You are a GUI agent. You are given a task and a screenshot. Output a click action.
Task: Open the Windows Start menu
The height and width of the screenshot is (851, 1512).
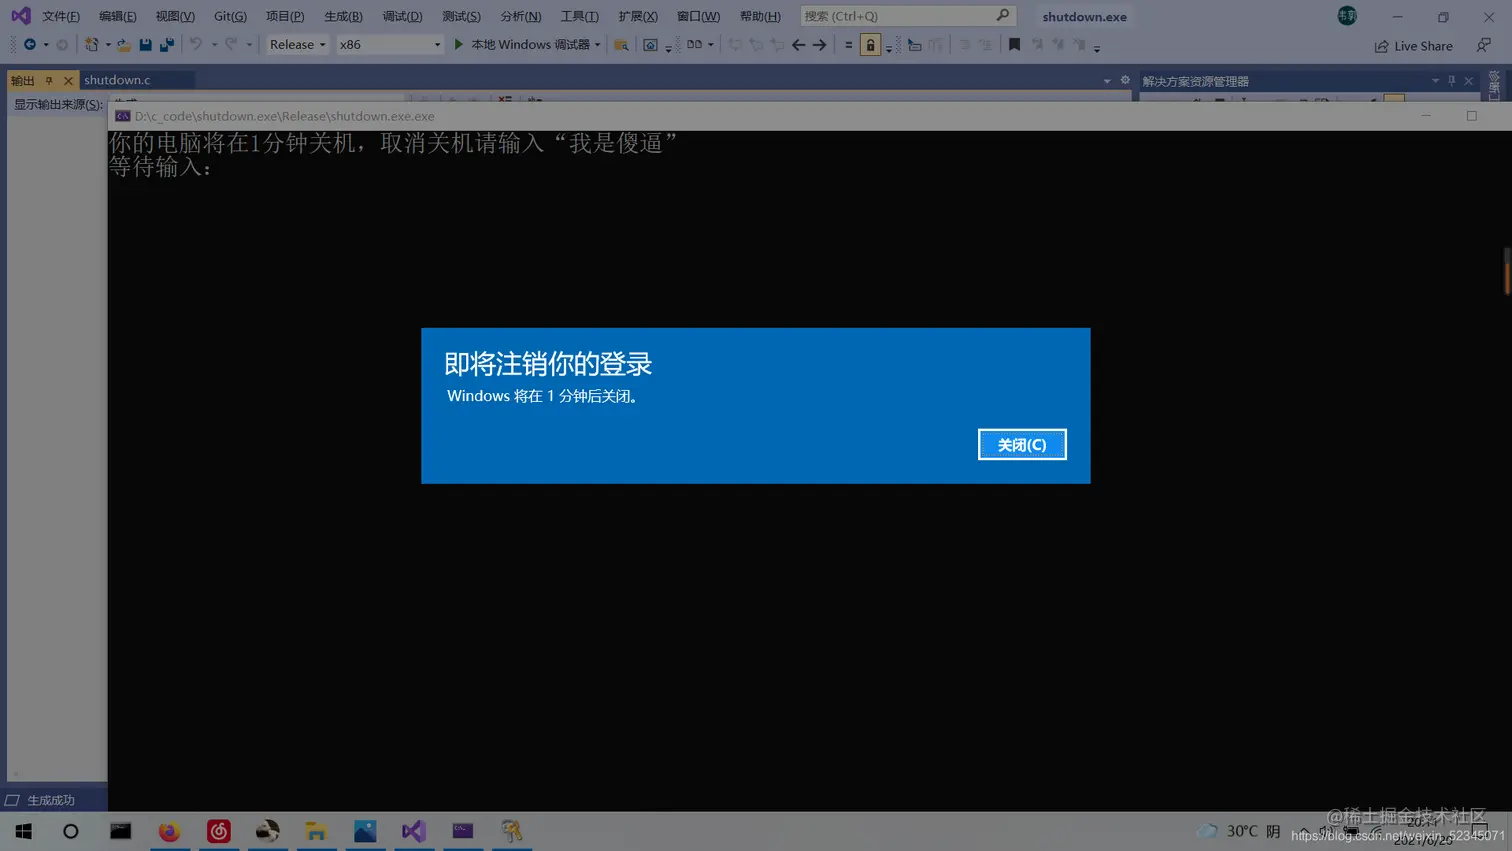[23, 831]
